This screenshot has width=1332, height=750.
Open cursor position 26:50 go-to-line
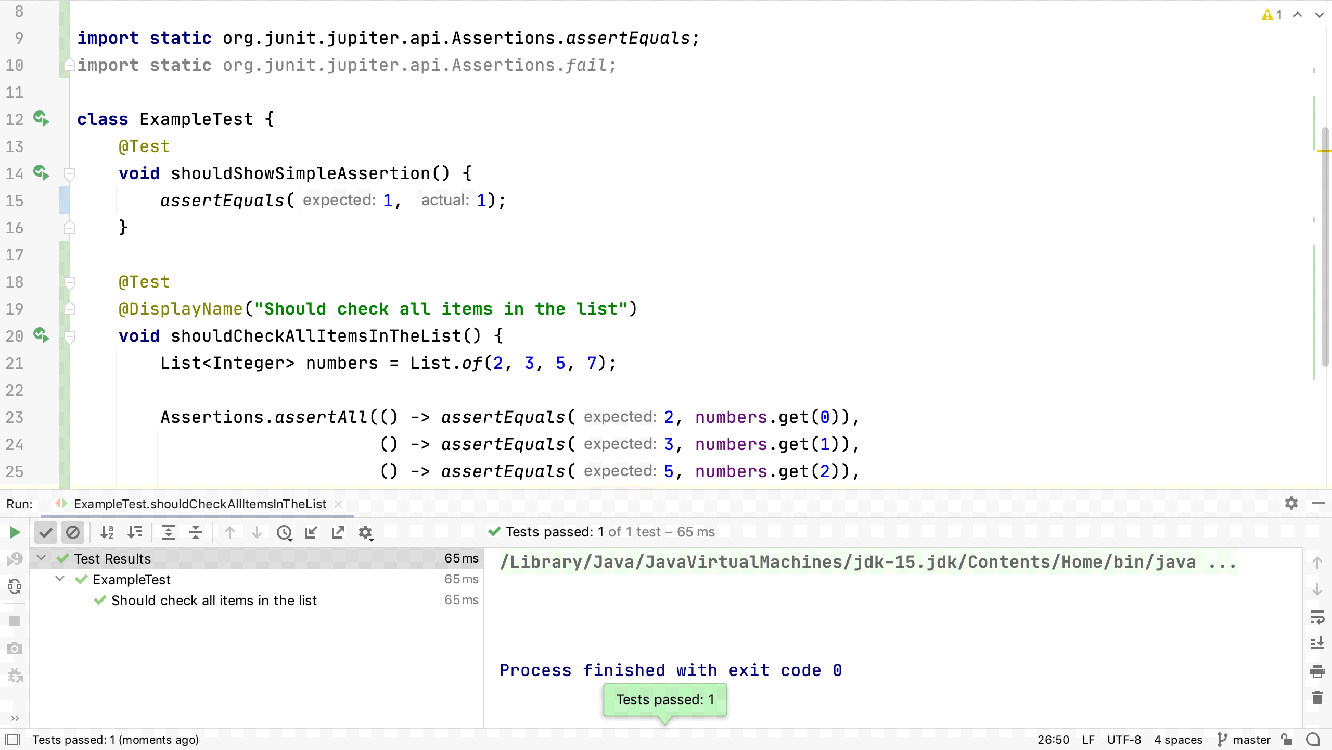coord(1053,740)
